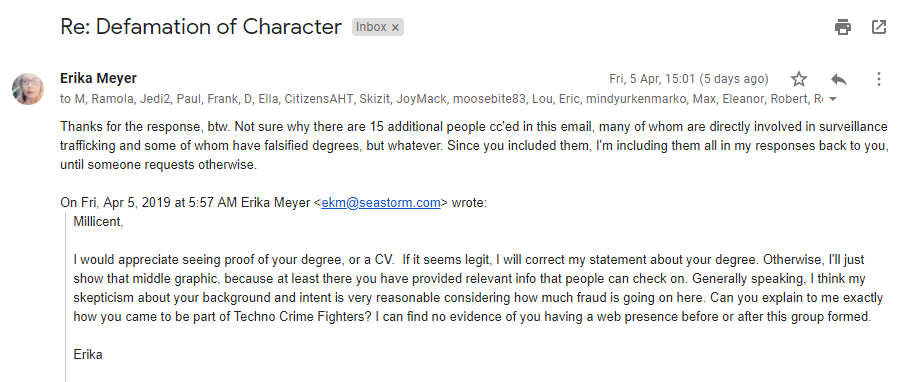Screen dimensions: 904x382
Task: Star the Erika Meyer message
Action: (x=798, y=79)
